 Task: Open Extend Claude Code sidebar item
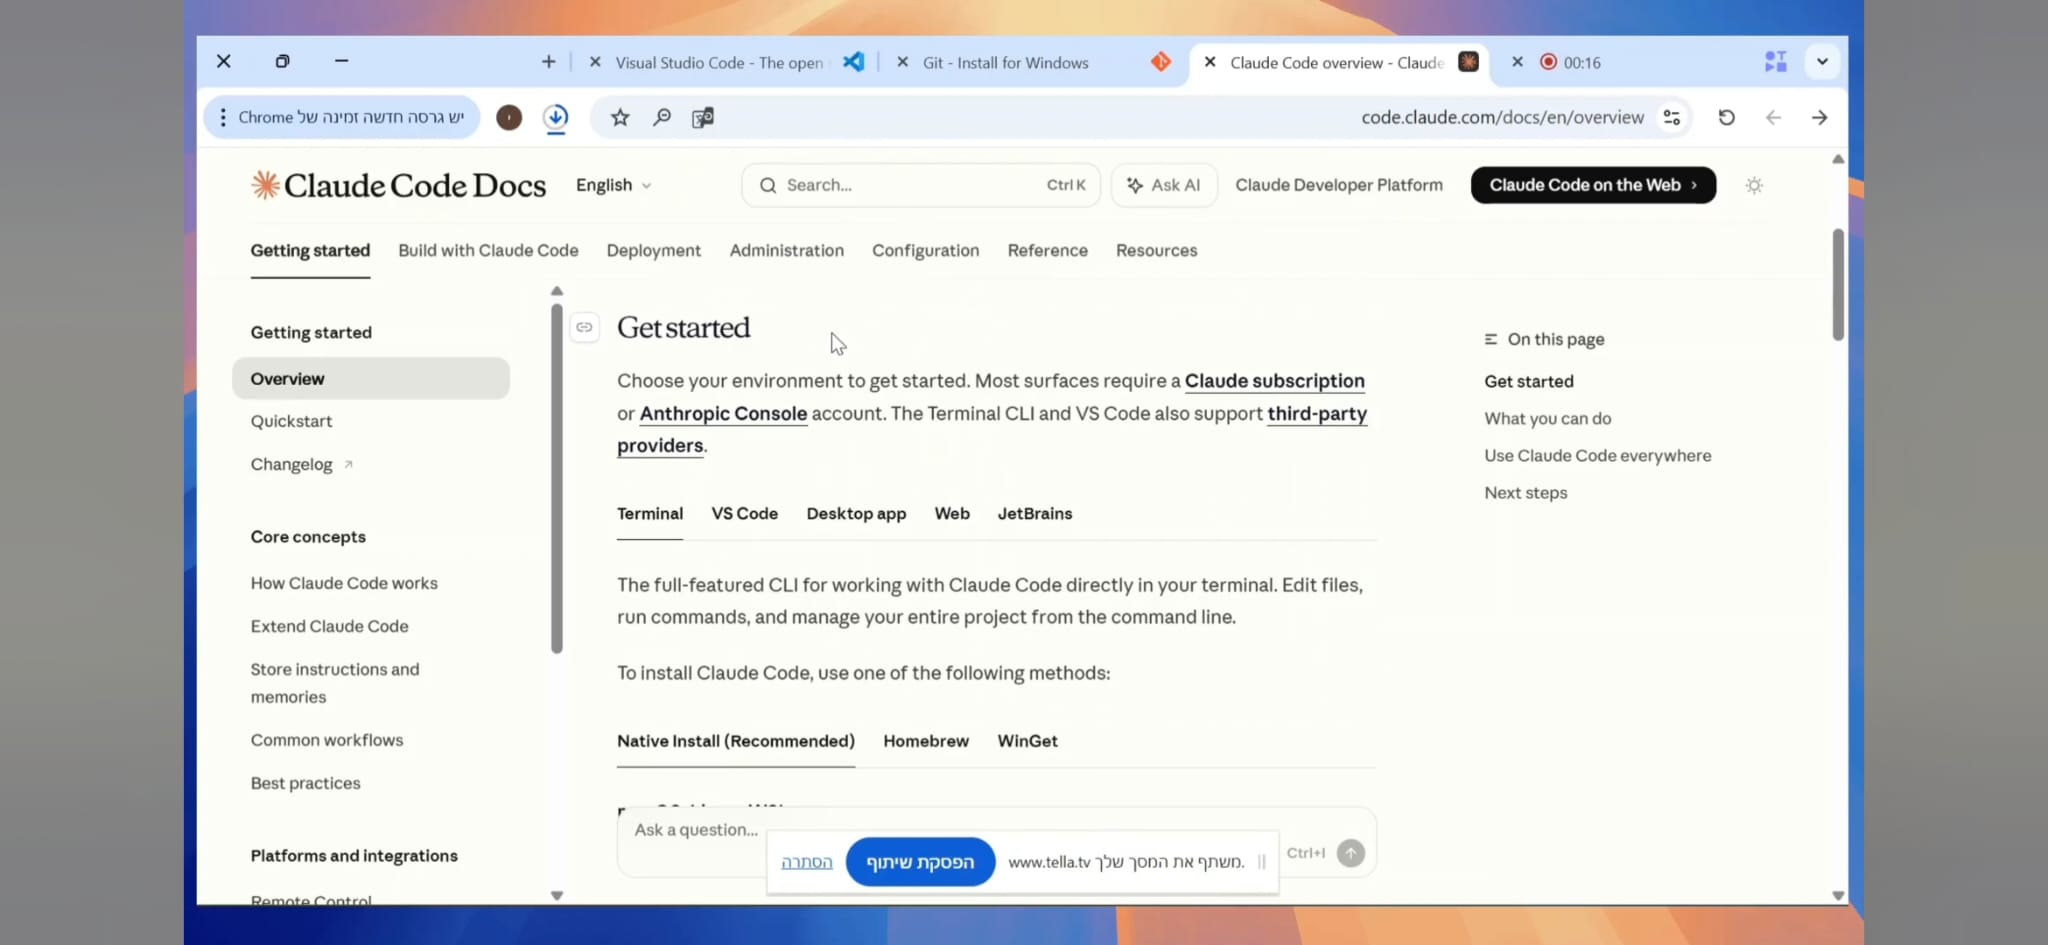(329, 626)
